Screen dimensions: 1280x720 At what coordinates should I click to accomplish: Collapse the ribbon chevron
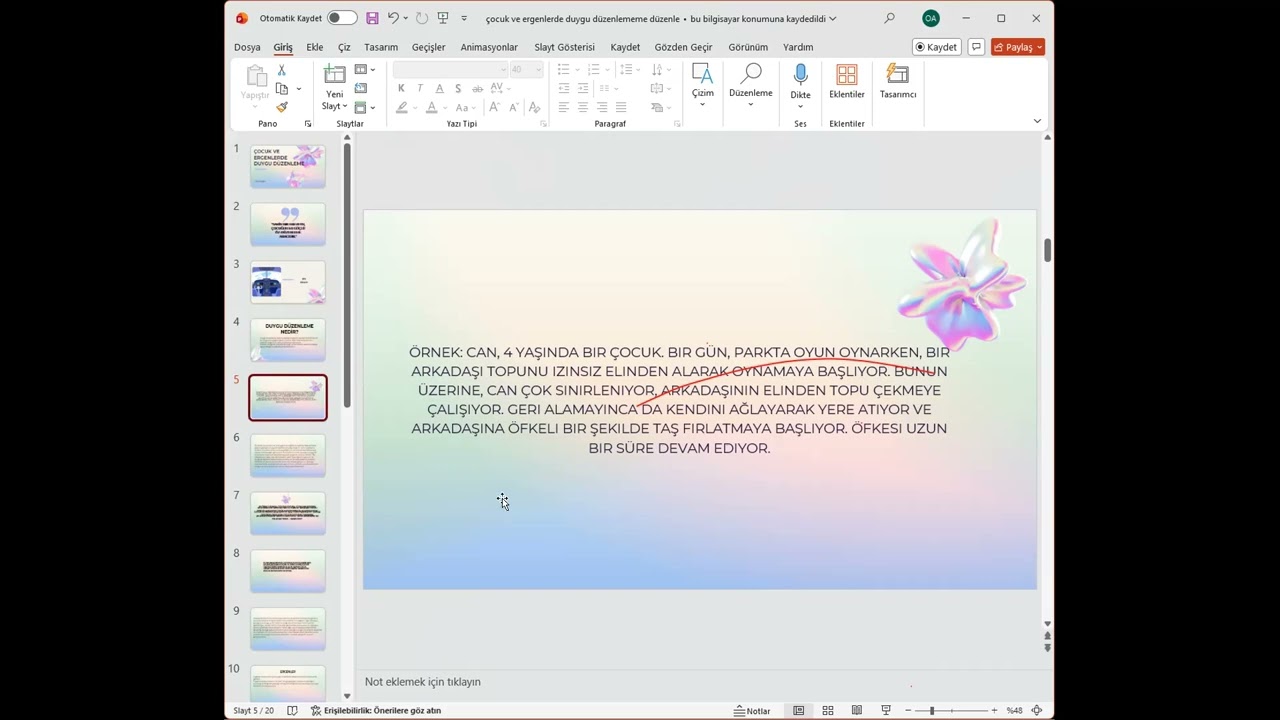coord(1037,121)
